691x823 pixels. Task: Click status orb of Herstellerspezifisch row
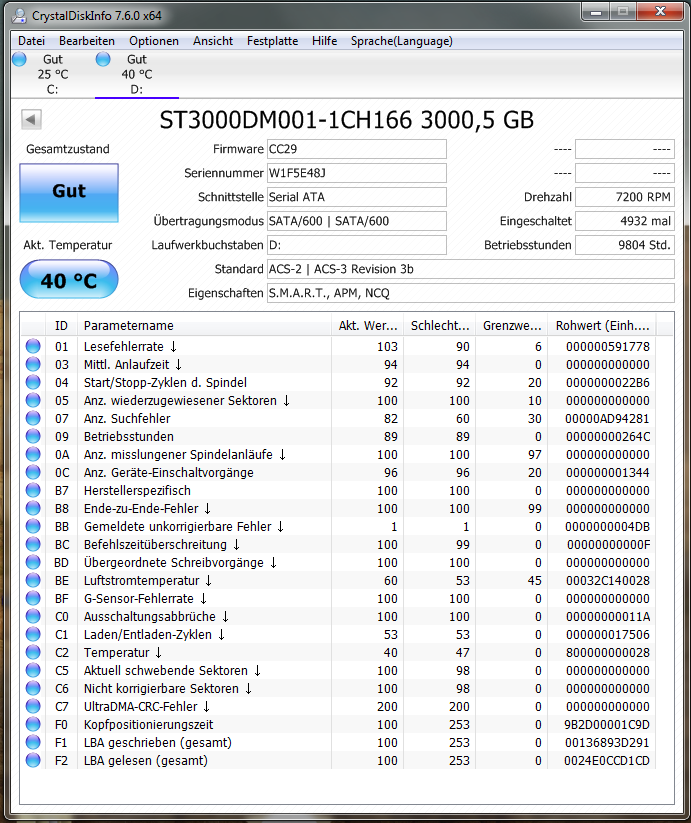(33, 490)
